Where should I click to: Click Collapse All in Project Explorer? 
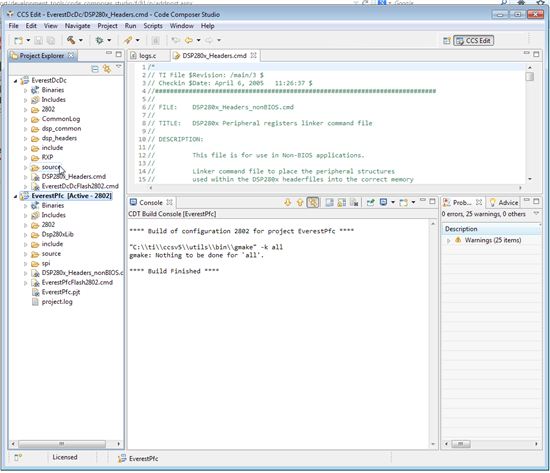pos(95,69)
